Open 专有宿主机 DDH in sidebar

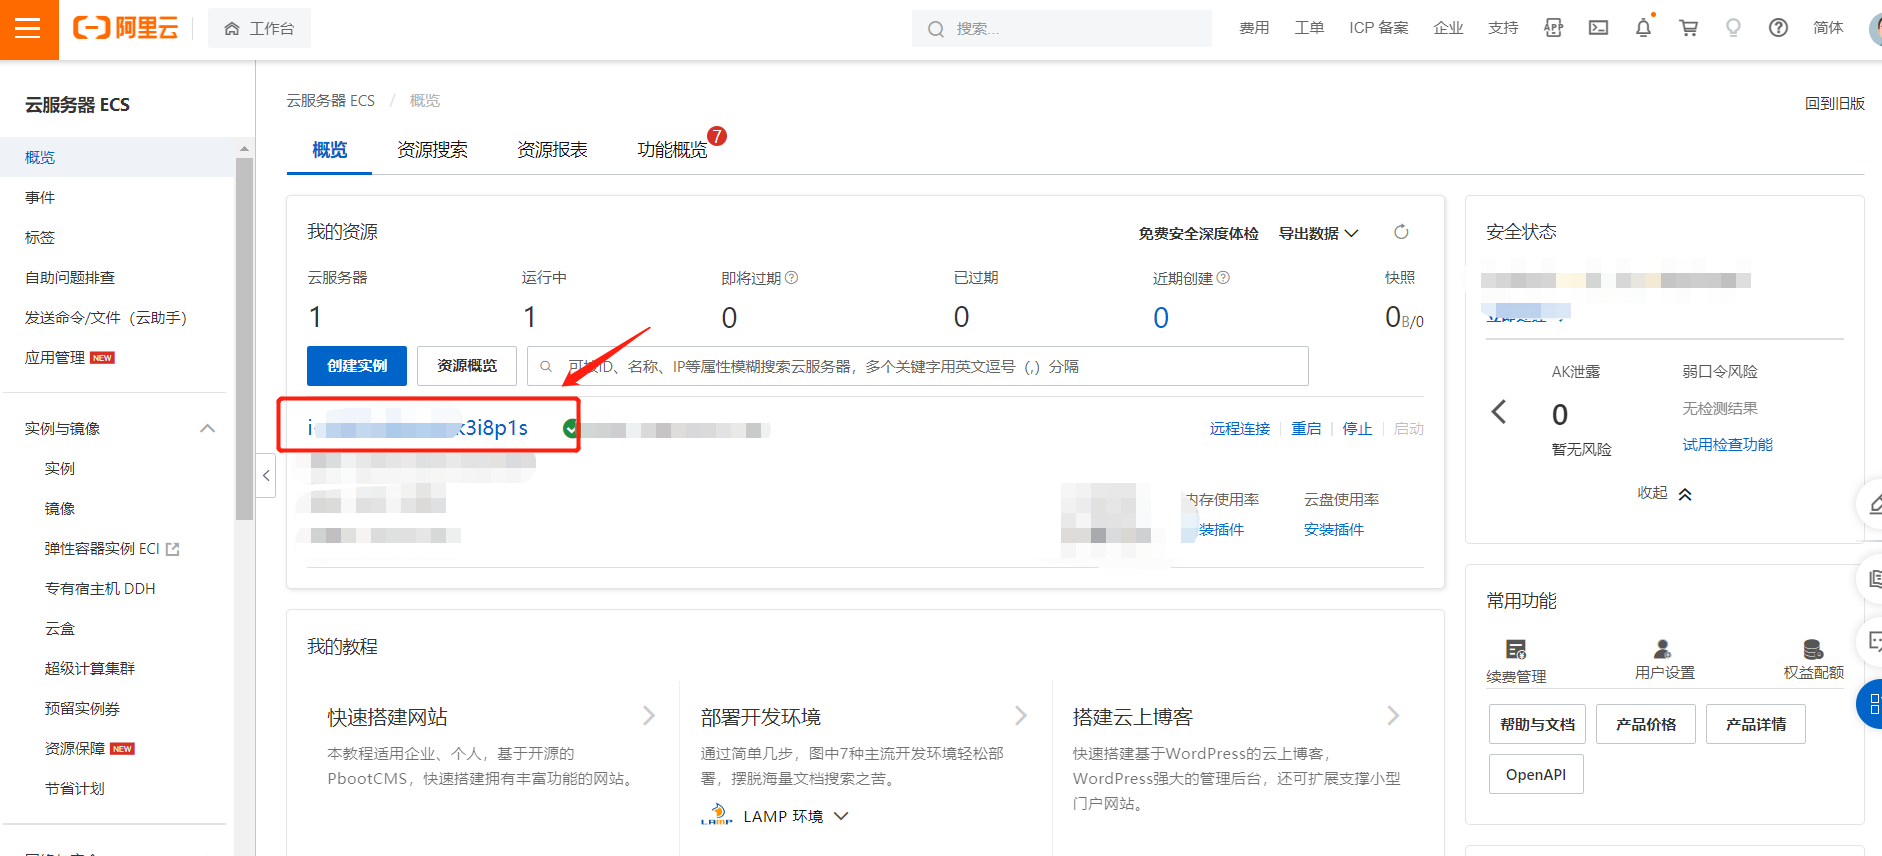pos(100,589)
